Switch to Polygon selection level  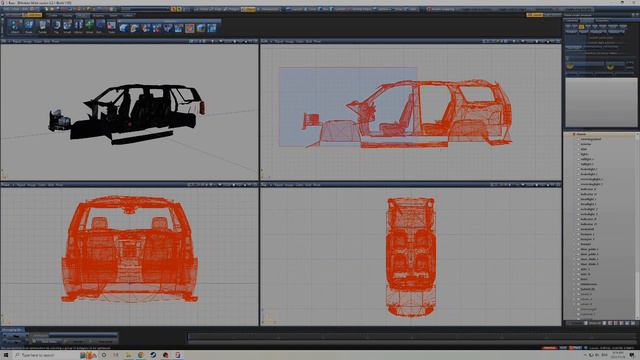click(232, 9)
